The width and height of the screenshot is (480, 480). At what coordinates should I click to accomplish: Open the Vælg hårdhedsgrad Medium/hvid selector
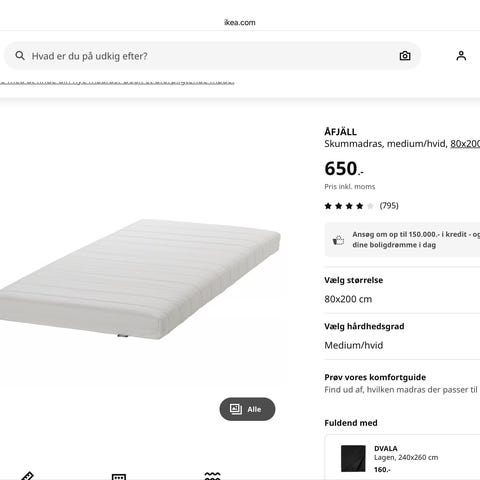pyautogui.click(x=402, y=336)
